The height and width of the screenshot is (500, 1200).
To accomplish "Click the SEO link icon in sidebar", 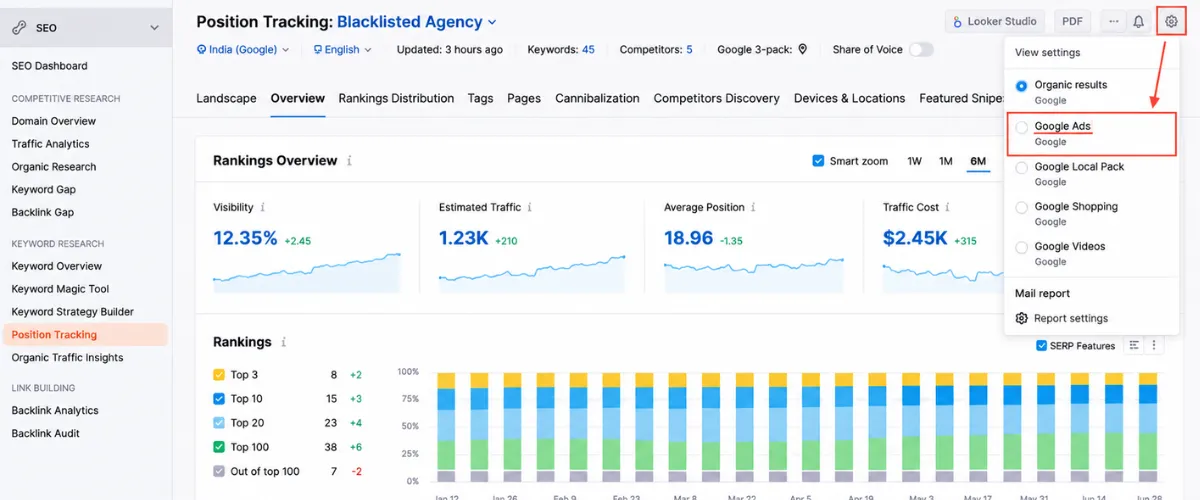I will point(19,28).
